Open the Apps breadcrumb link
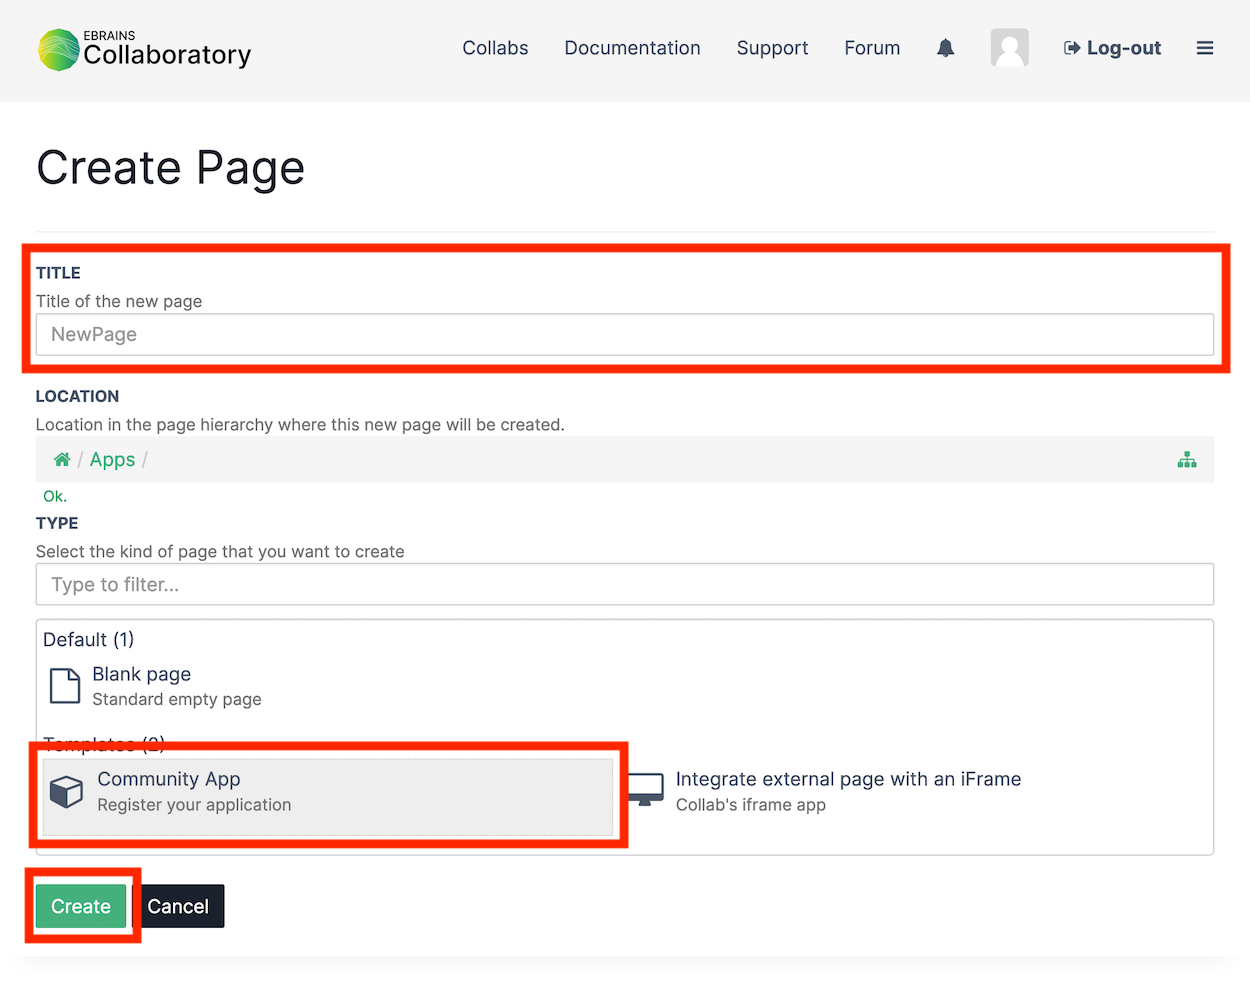This screenshot has height=982, width=1250. tap(111, 459)
